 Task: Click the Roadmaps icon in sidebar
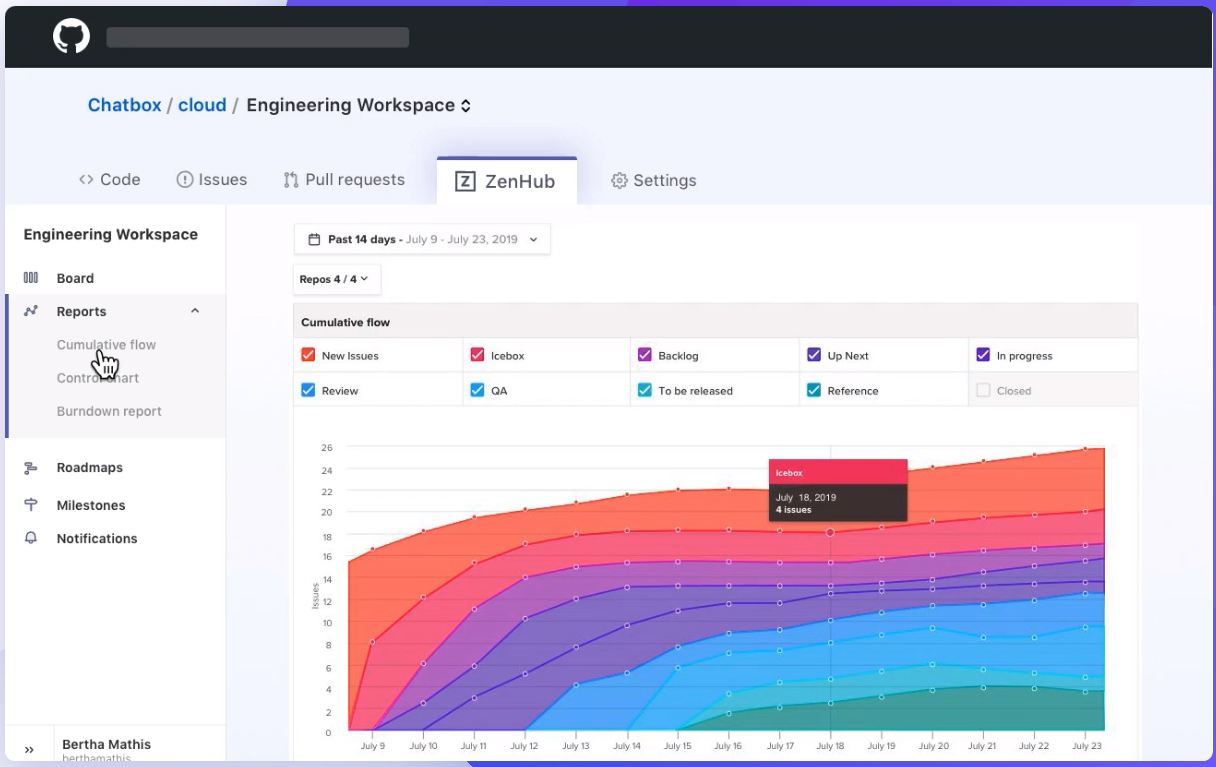31,467
